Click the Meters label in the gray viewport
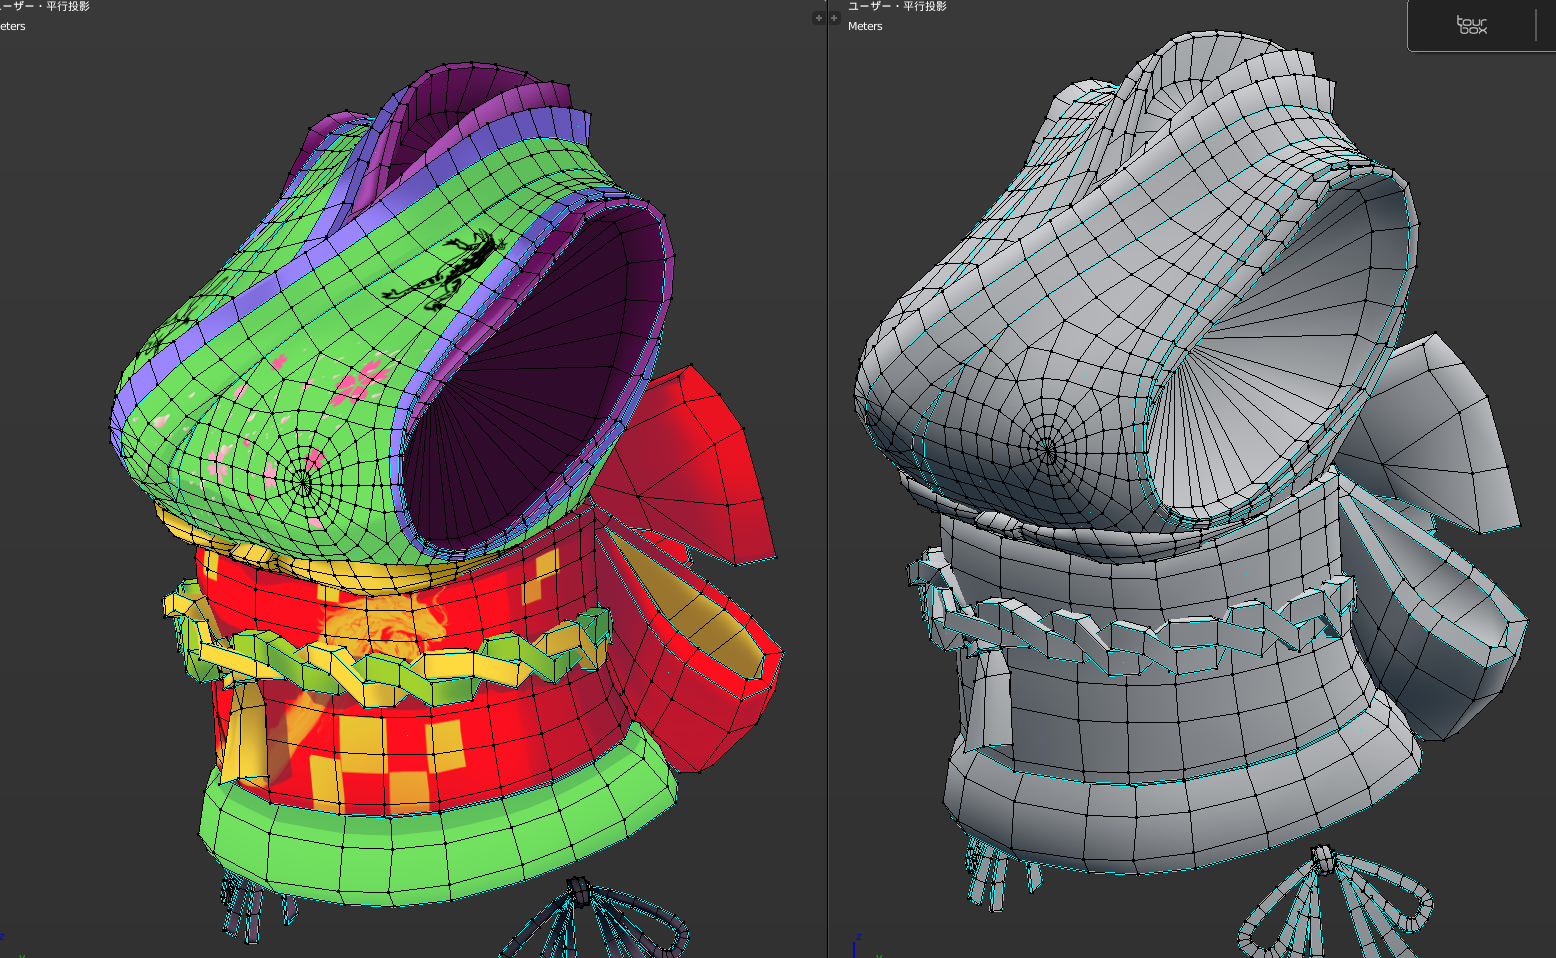The width and height of the screenshot is (1556, 958). coord(865,27)
